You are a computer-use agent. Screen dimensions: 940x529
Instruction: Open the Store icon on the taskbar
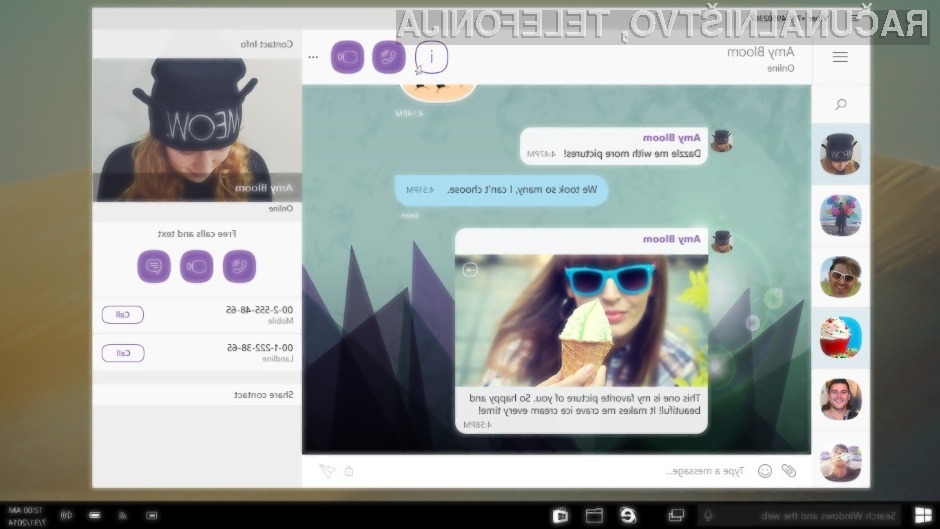(x=561, y=515)
